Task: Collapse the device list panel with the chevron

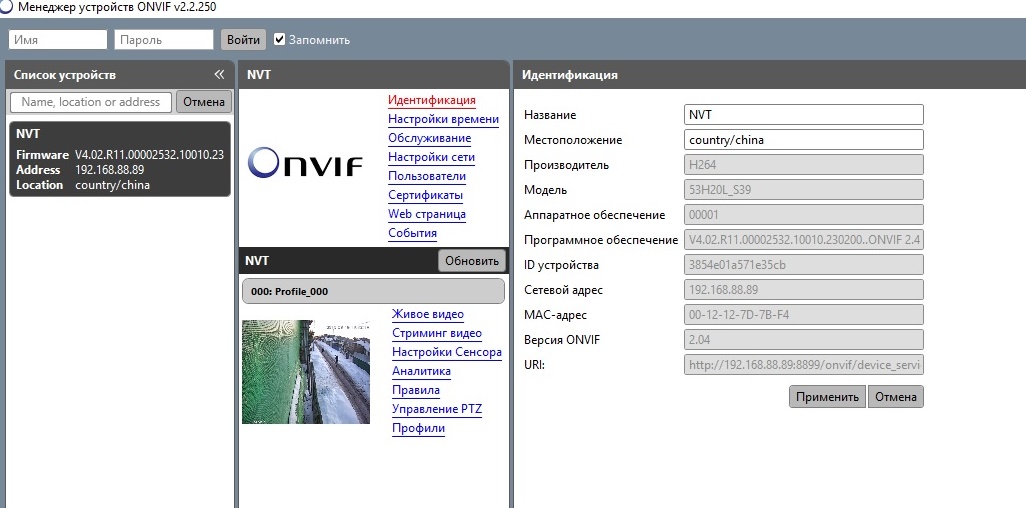Action: coord(219,75)
